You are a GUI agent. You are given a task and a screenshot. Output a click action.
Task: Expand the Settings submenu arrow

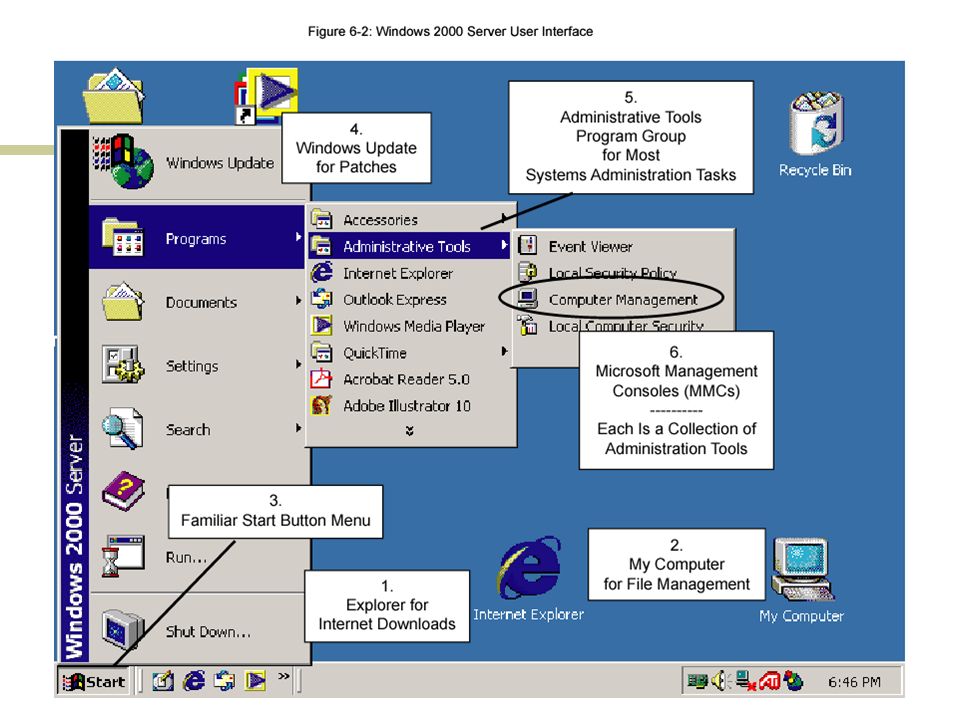pos(298,364)
